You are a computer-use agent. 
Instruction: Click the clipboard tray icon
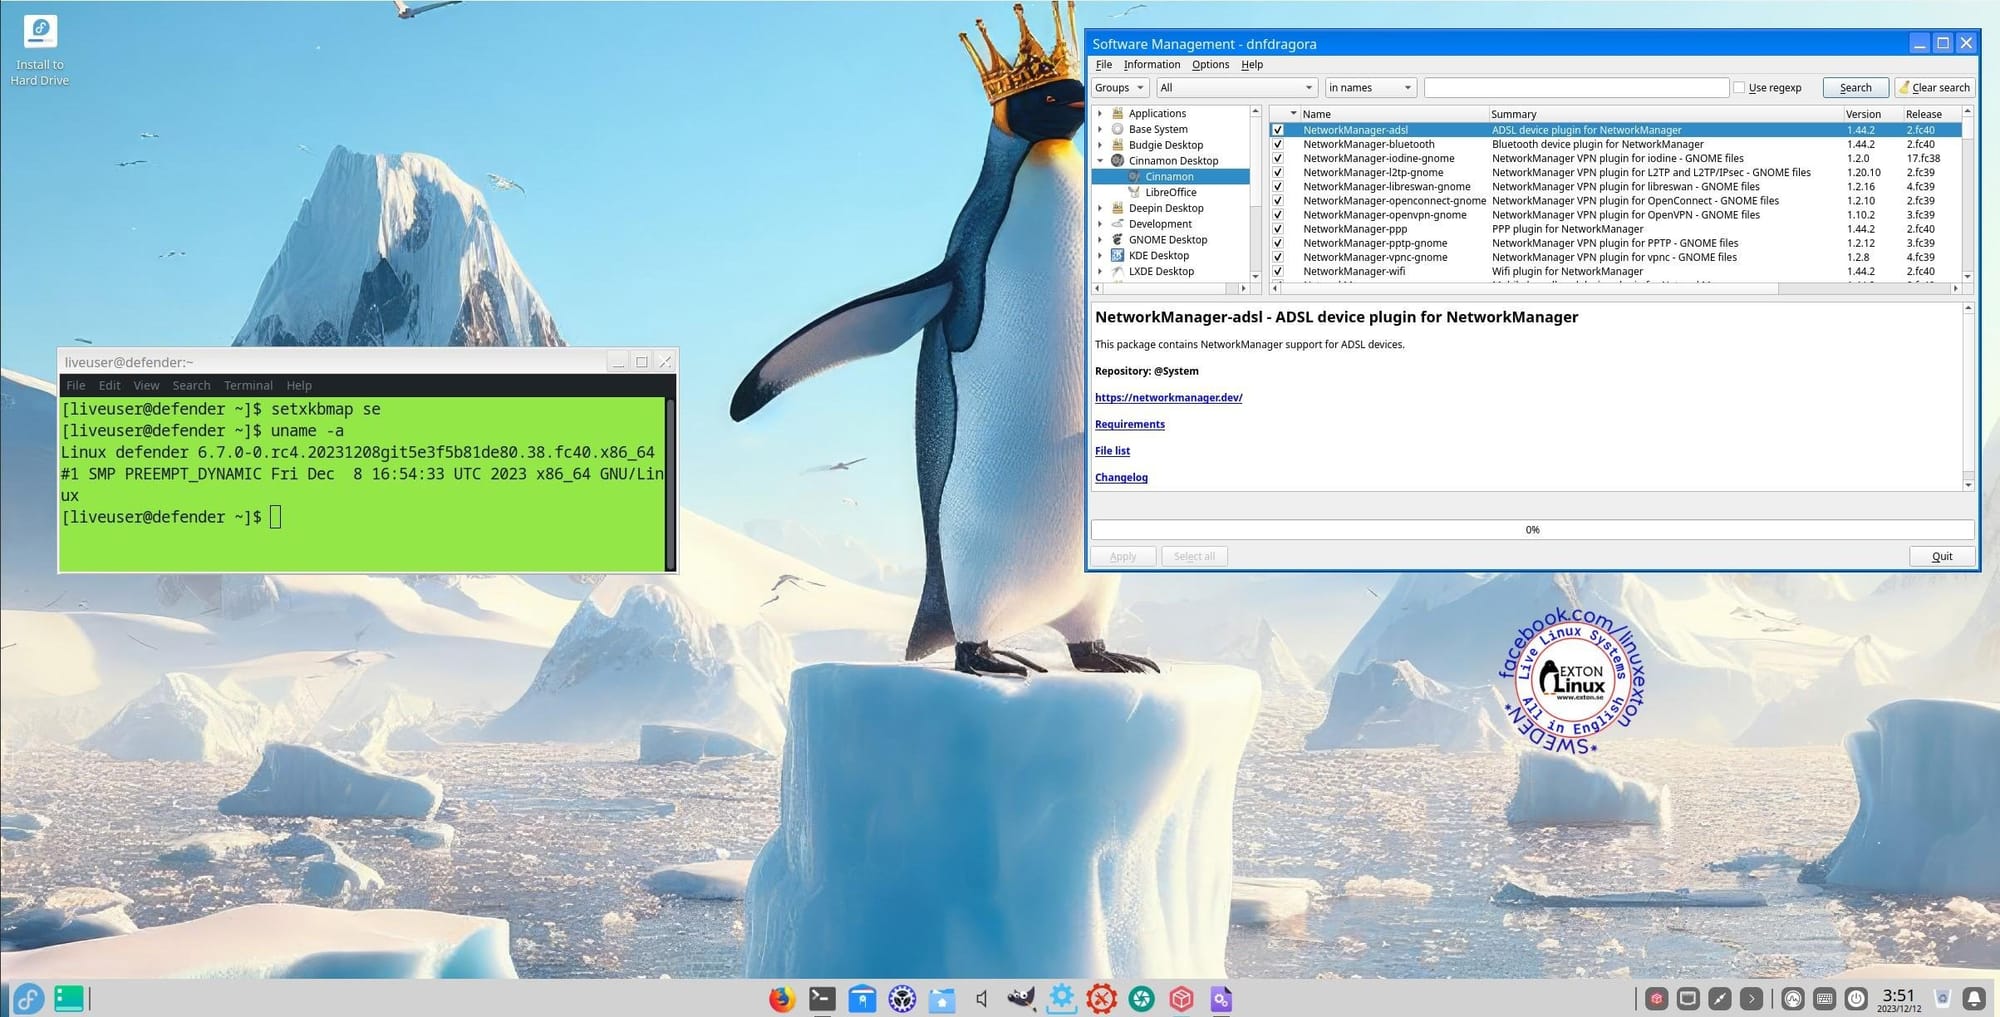click(1688, 998)
